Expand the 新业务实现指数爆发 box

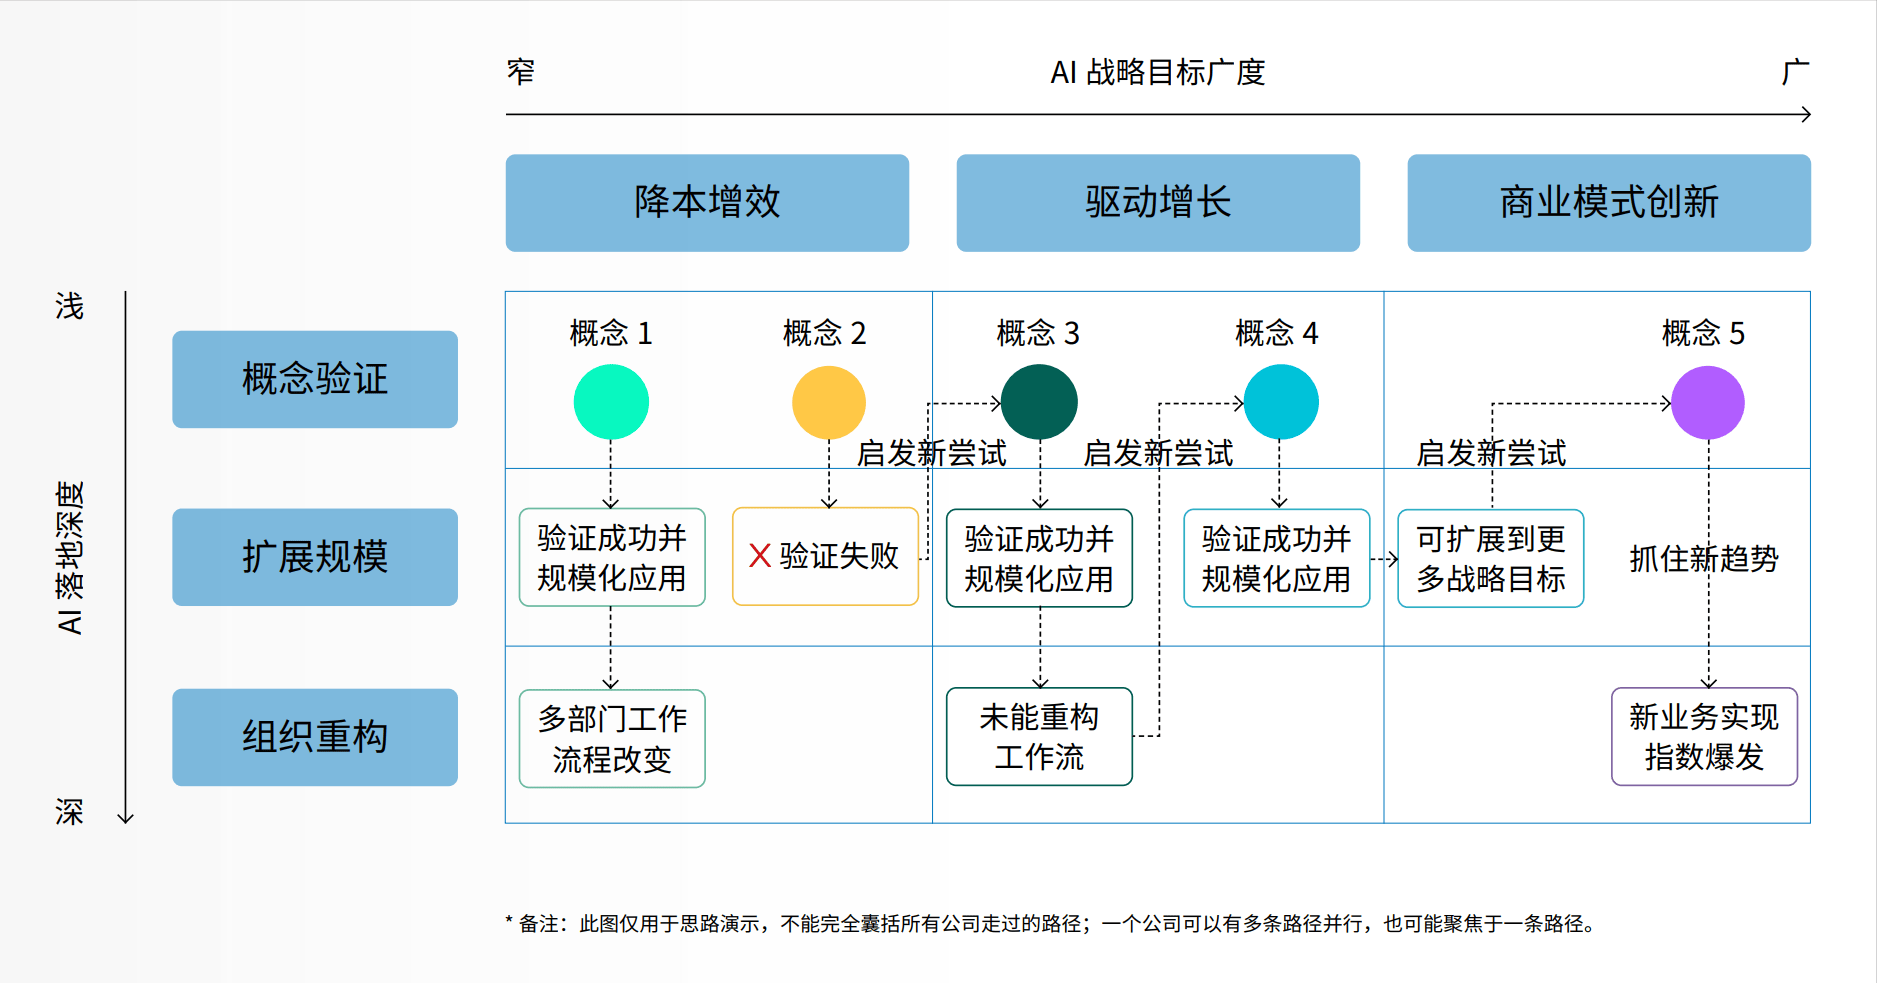(1705, 737)
